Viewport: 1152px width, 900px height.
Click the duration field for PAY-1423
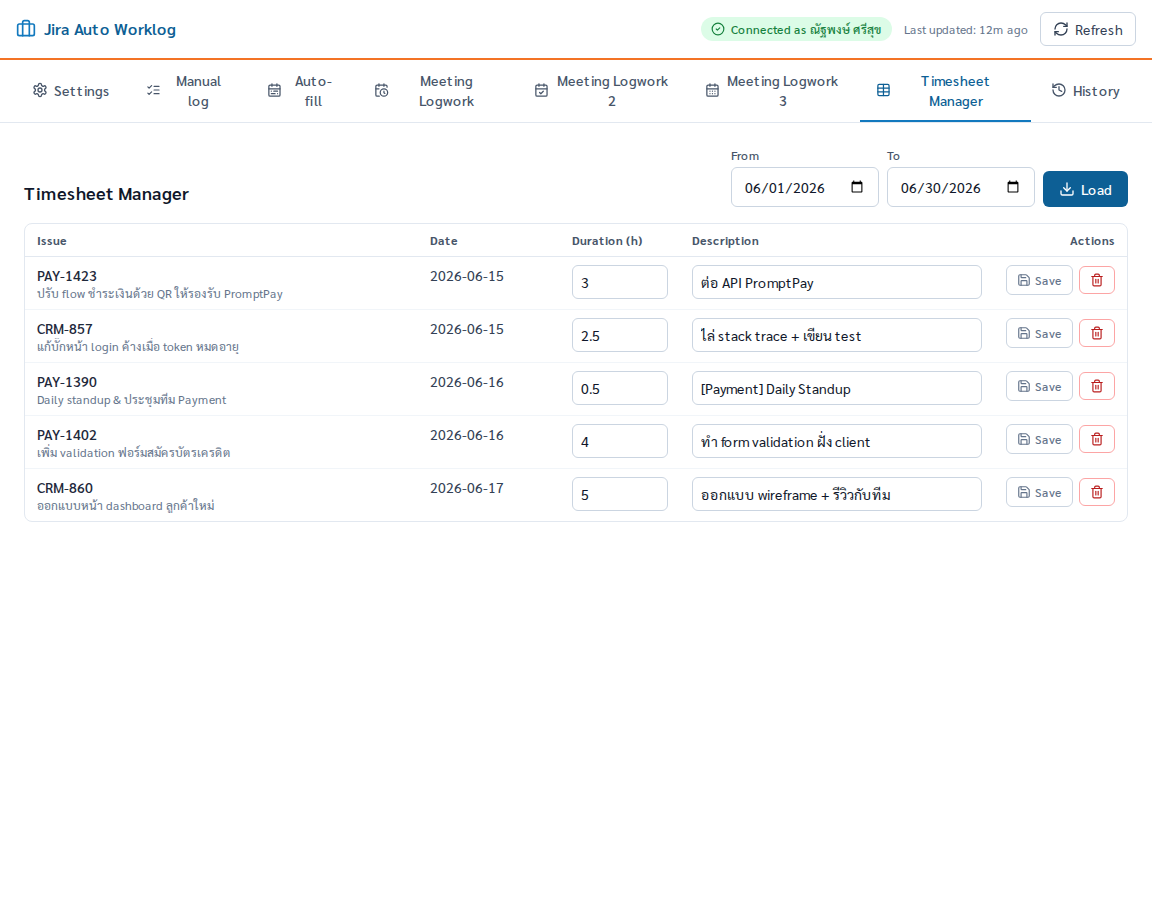click(619, 282)
